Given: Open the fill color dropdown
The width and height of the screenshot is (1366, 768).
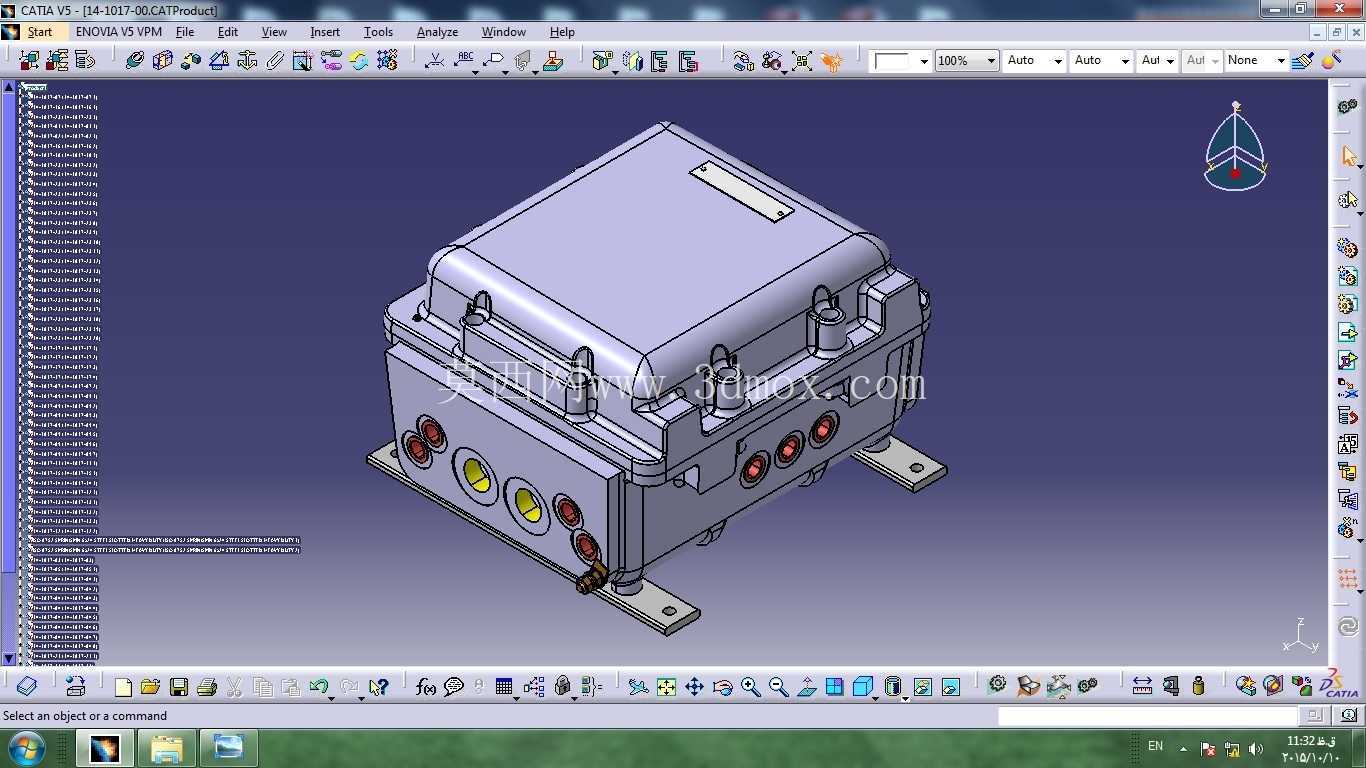Looking at the screenshot, I should (x=900, y=61).
